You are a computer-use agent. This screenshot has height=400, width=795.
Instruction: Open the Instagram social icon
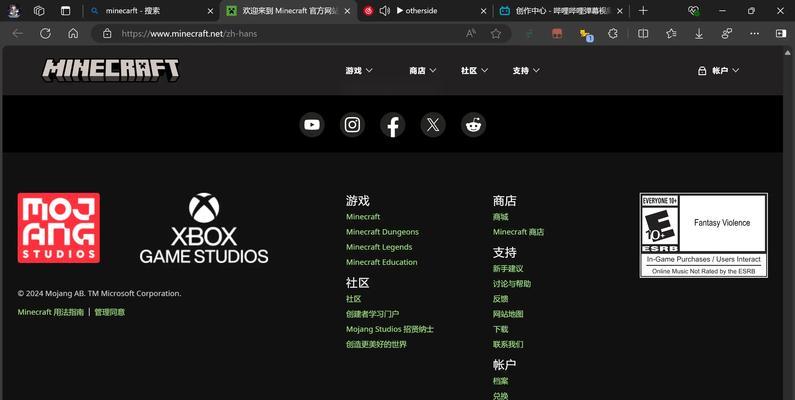coord(352,125)
